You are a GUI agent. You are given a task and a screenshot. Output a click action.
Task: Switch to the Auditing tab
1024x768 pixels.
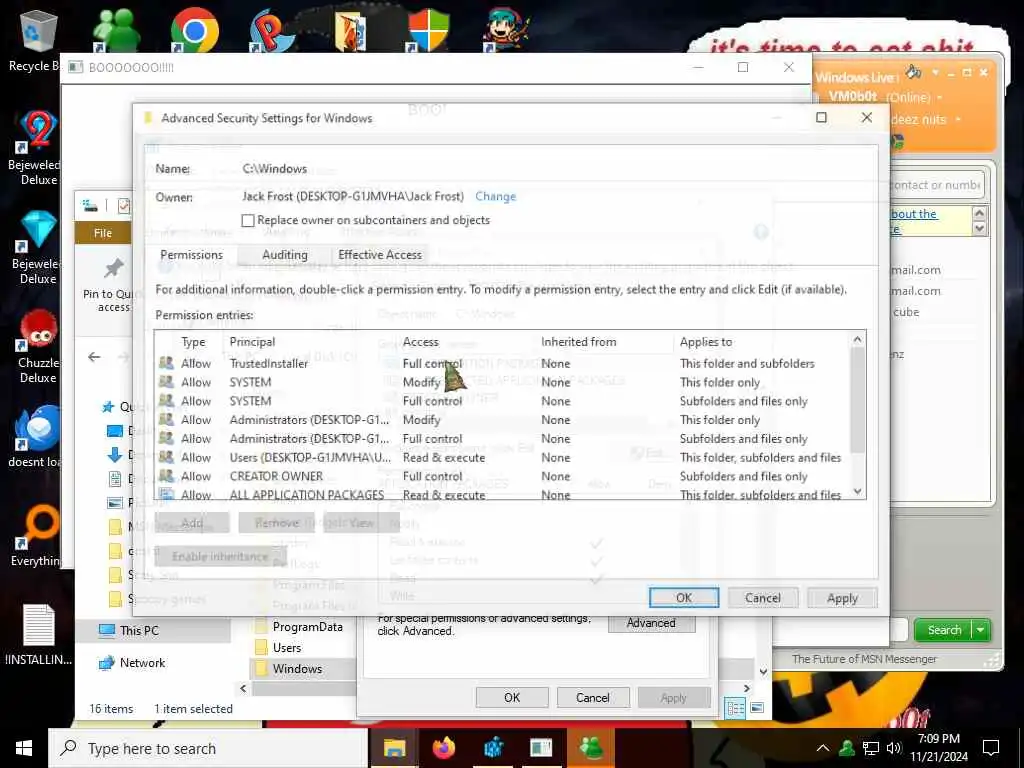[x=285, y=255]
